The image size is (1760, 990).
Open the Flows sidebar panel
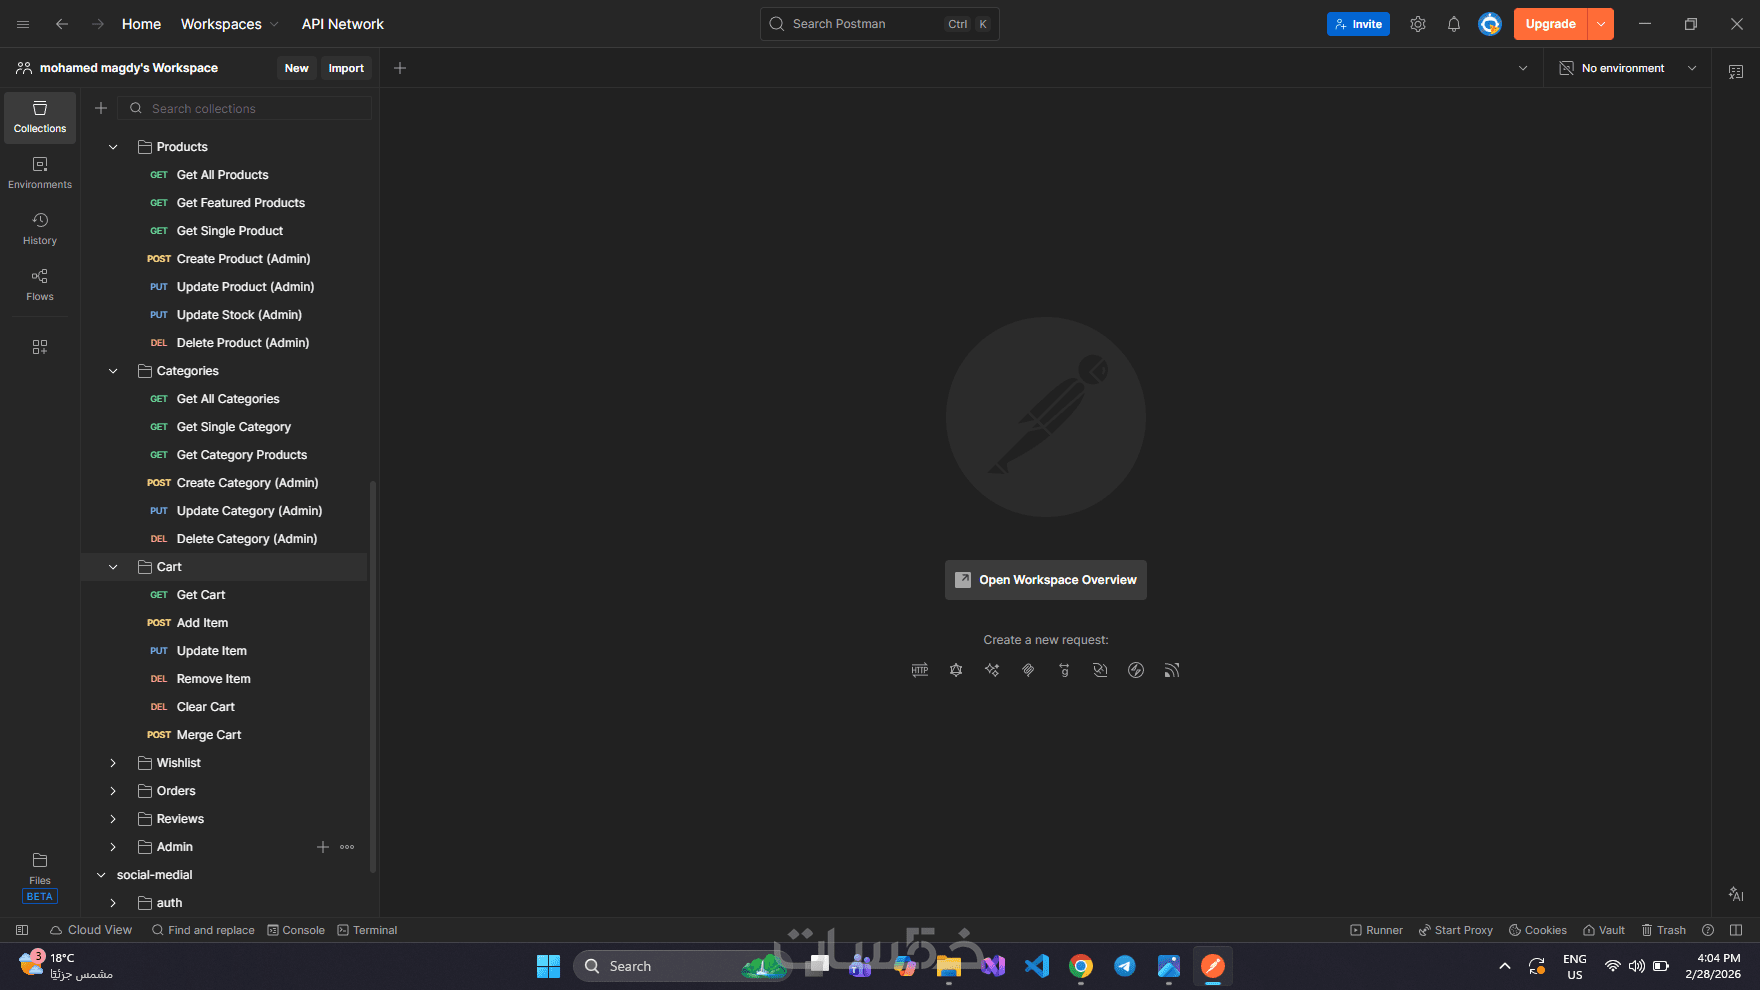pos(40,285)
